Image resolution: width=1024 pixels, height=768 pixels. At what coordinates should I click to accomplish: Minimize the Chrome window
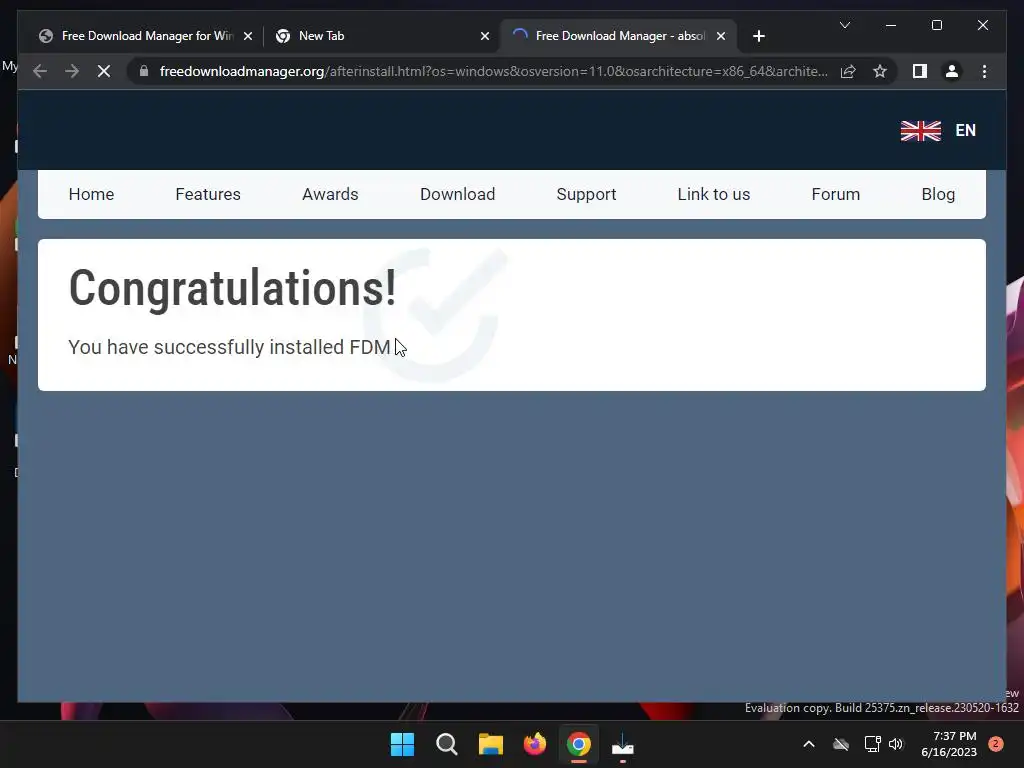point(891,25)
